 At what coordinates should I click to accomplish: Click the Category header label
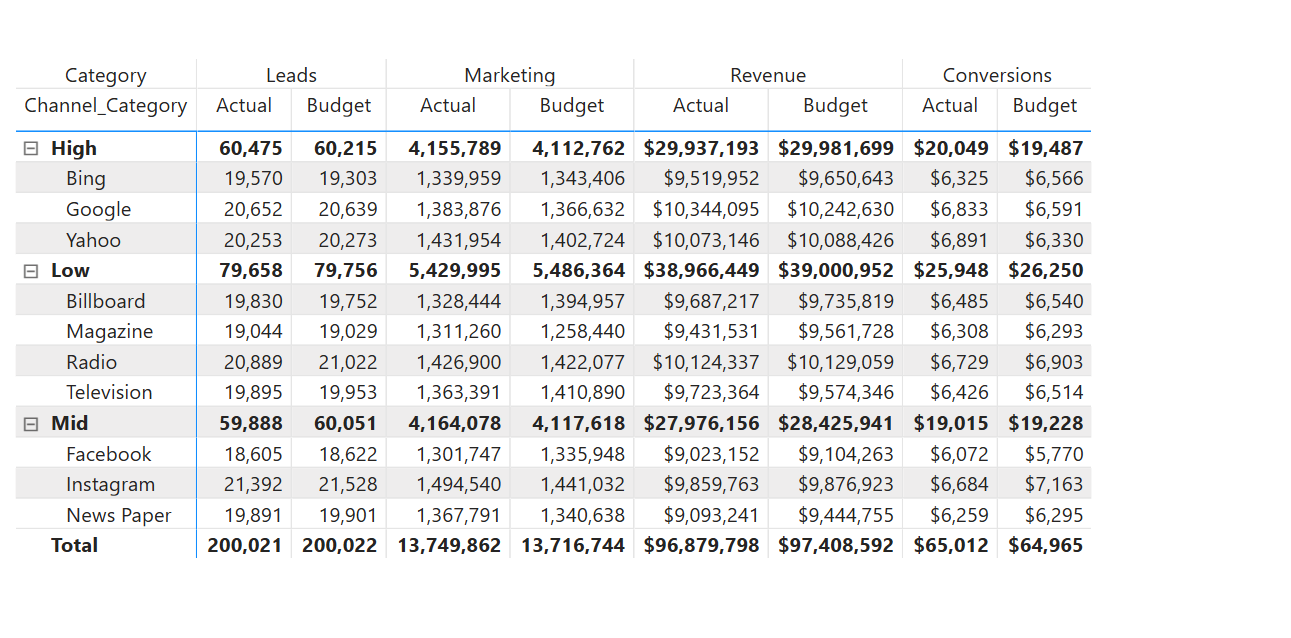click(106, 75)
